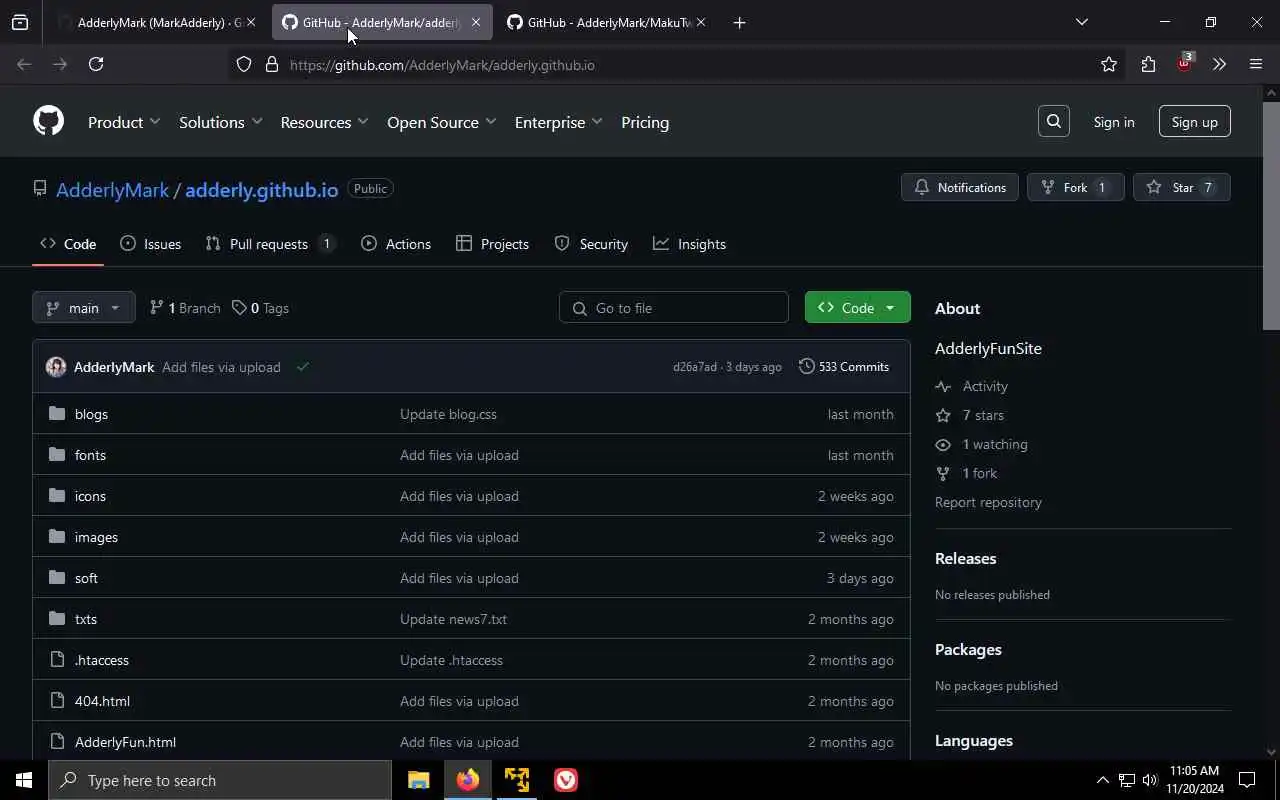Click the Sign up button
This screenshot has height=800, width=1280.
pyautogui.click(x=1194, y=122)
